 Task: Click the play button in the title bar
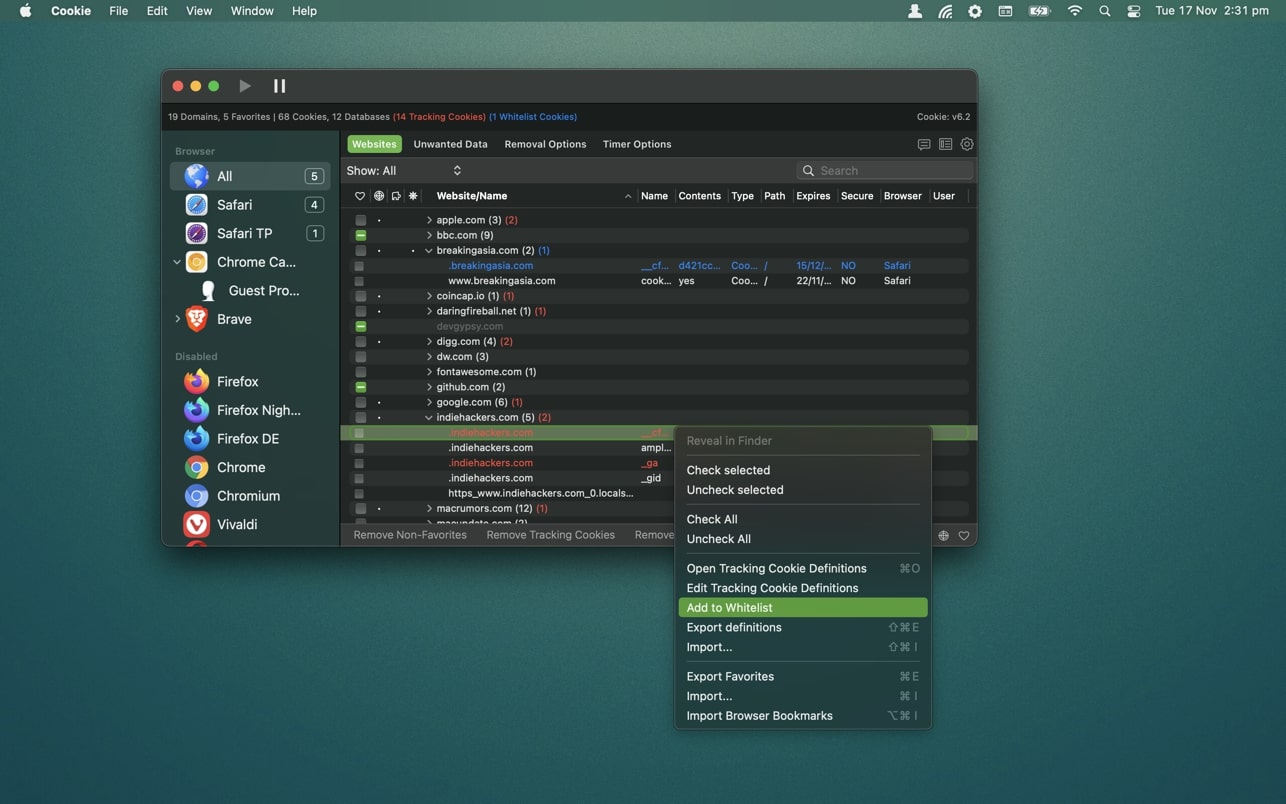245,86
